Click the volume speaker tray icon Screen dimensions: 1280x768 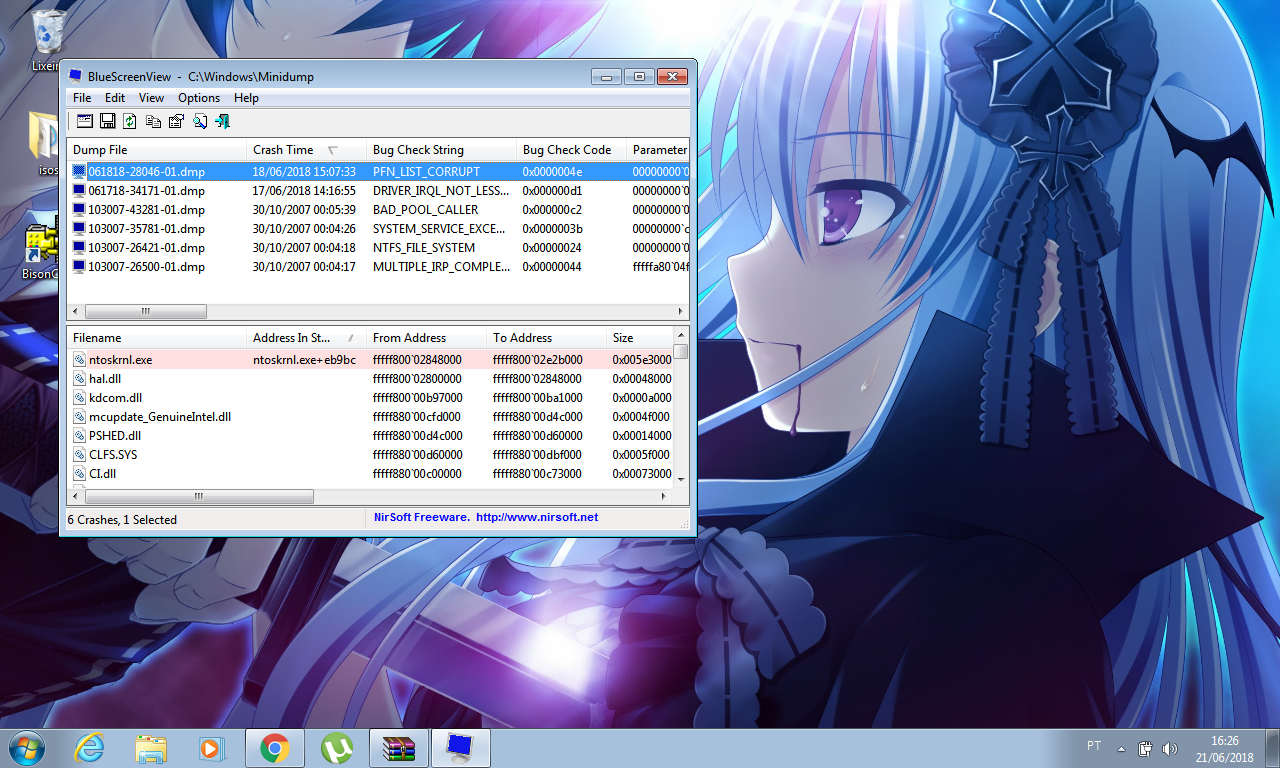[1170, 748]
